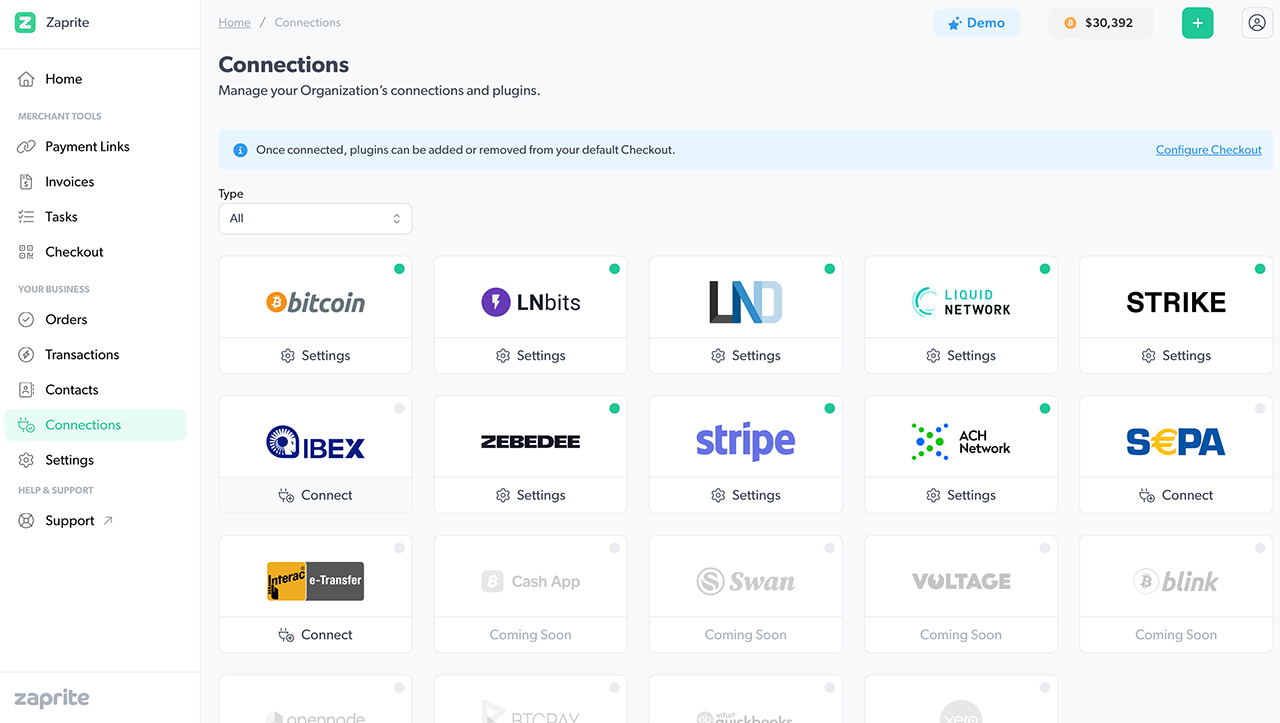Click the Cash App card logo
Screen dimensions: 1280x723
(530, 581)
